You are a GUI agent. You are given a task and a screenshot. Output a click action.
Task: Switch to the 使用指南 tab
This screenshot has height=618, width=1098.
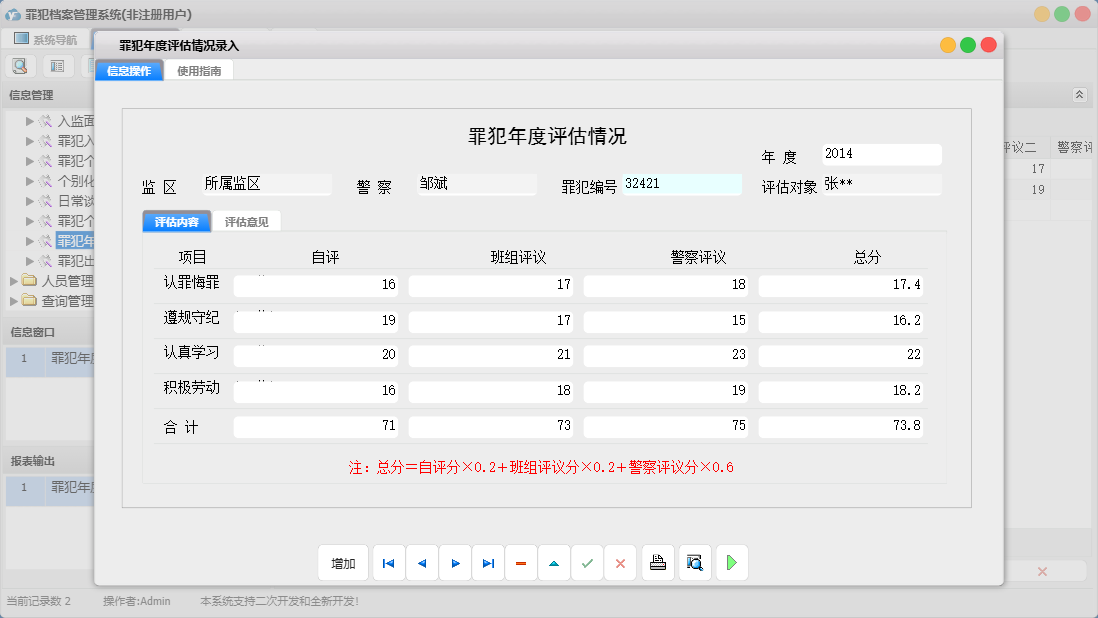[x=201, y=70]
